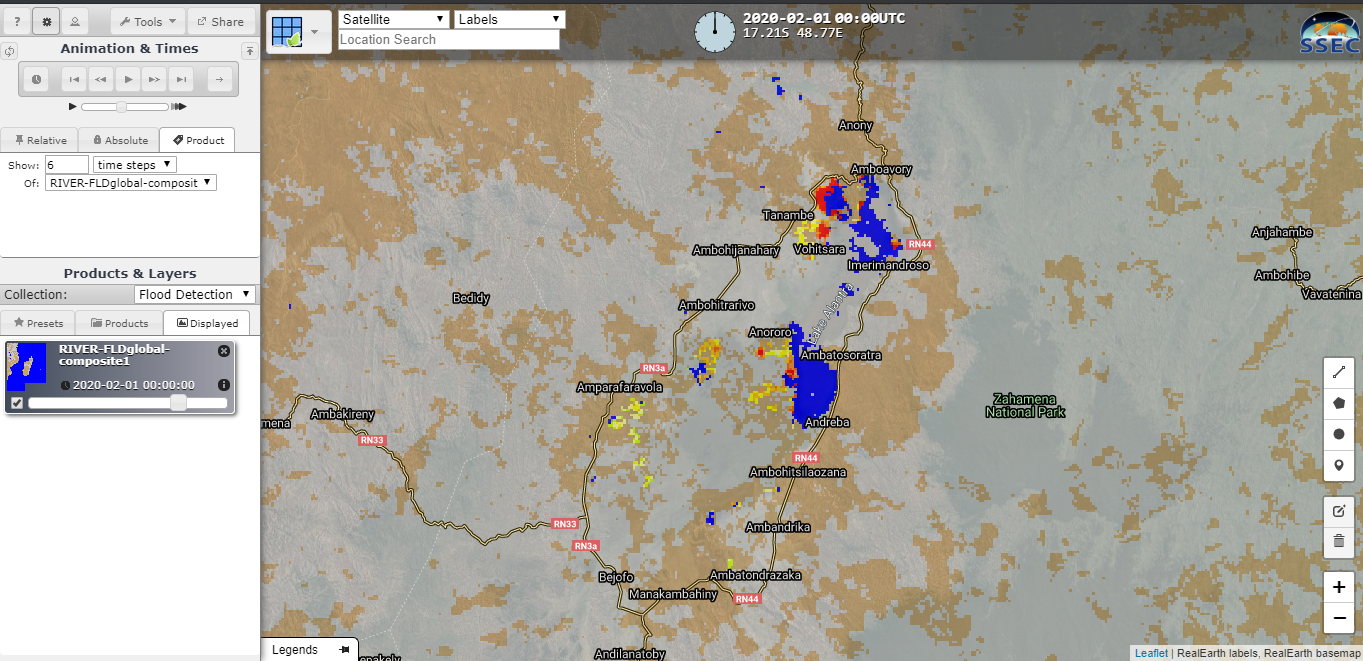Click the delete shapes trash icon
The image size is (1363, 661).
click(x=1339, y=541)
